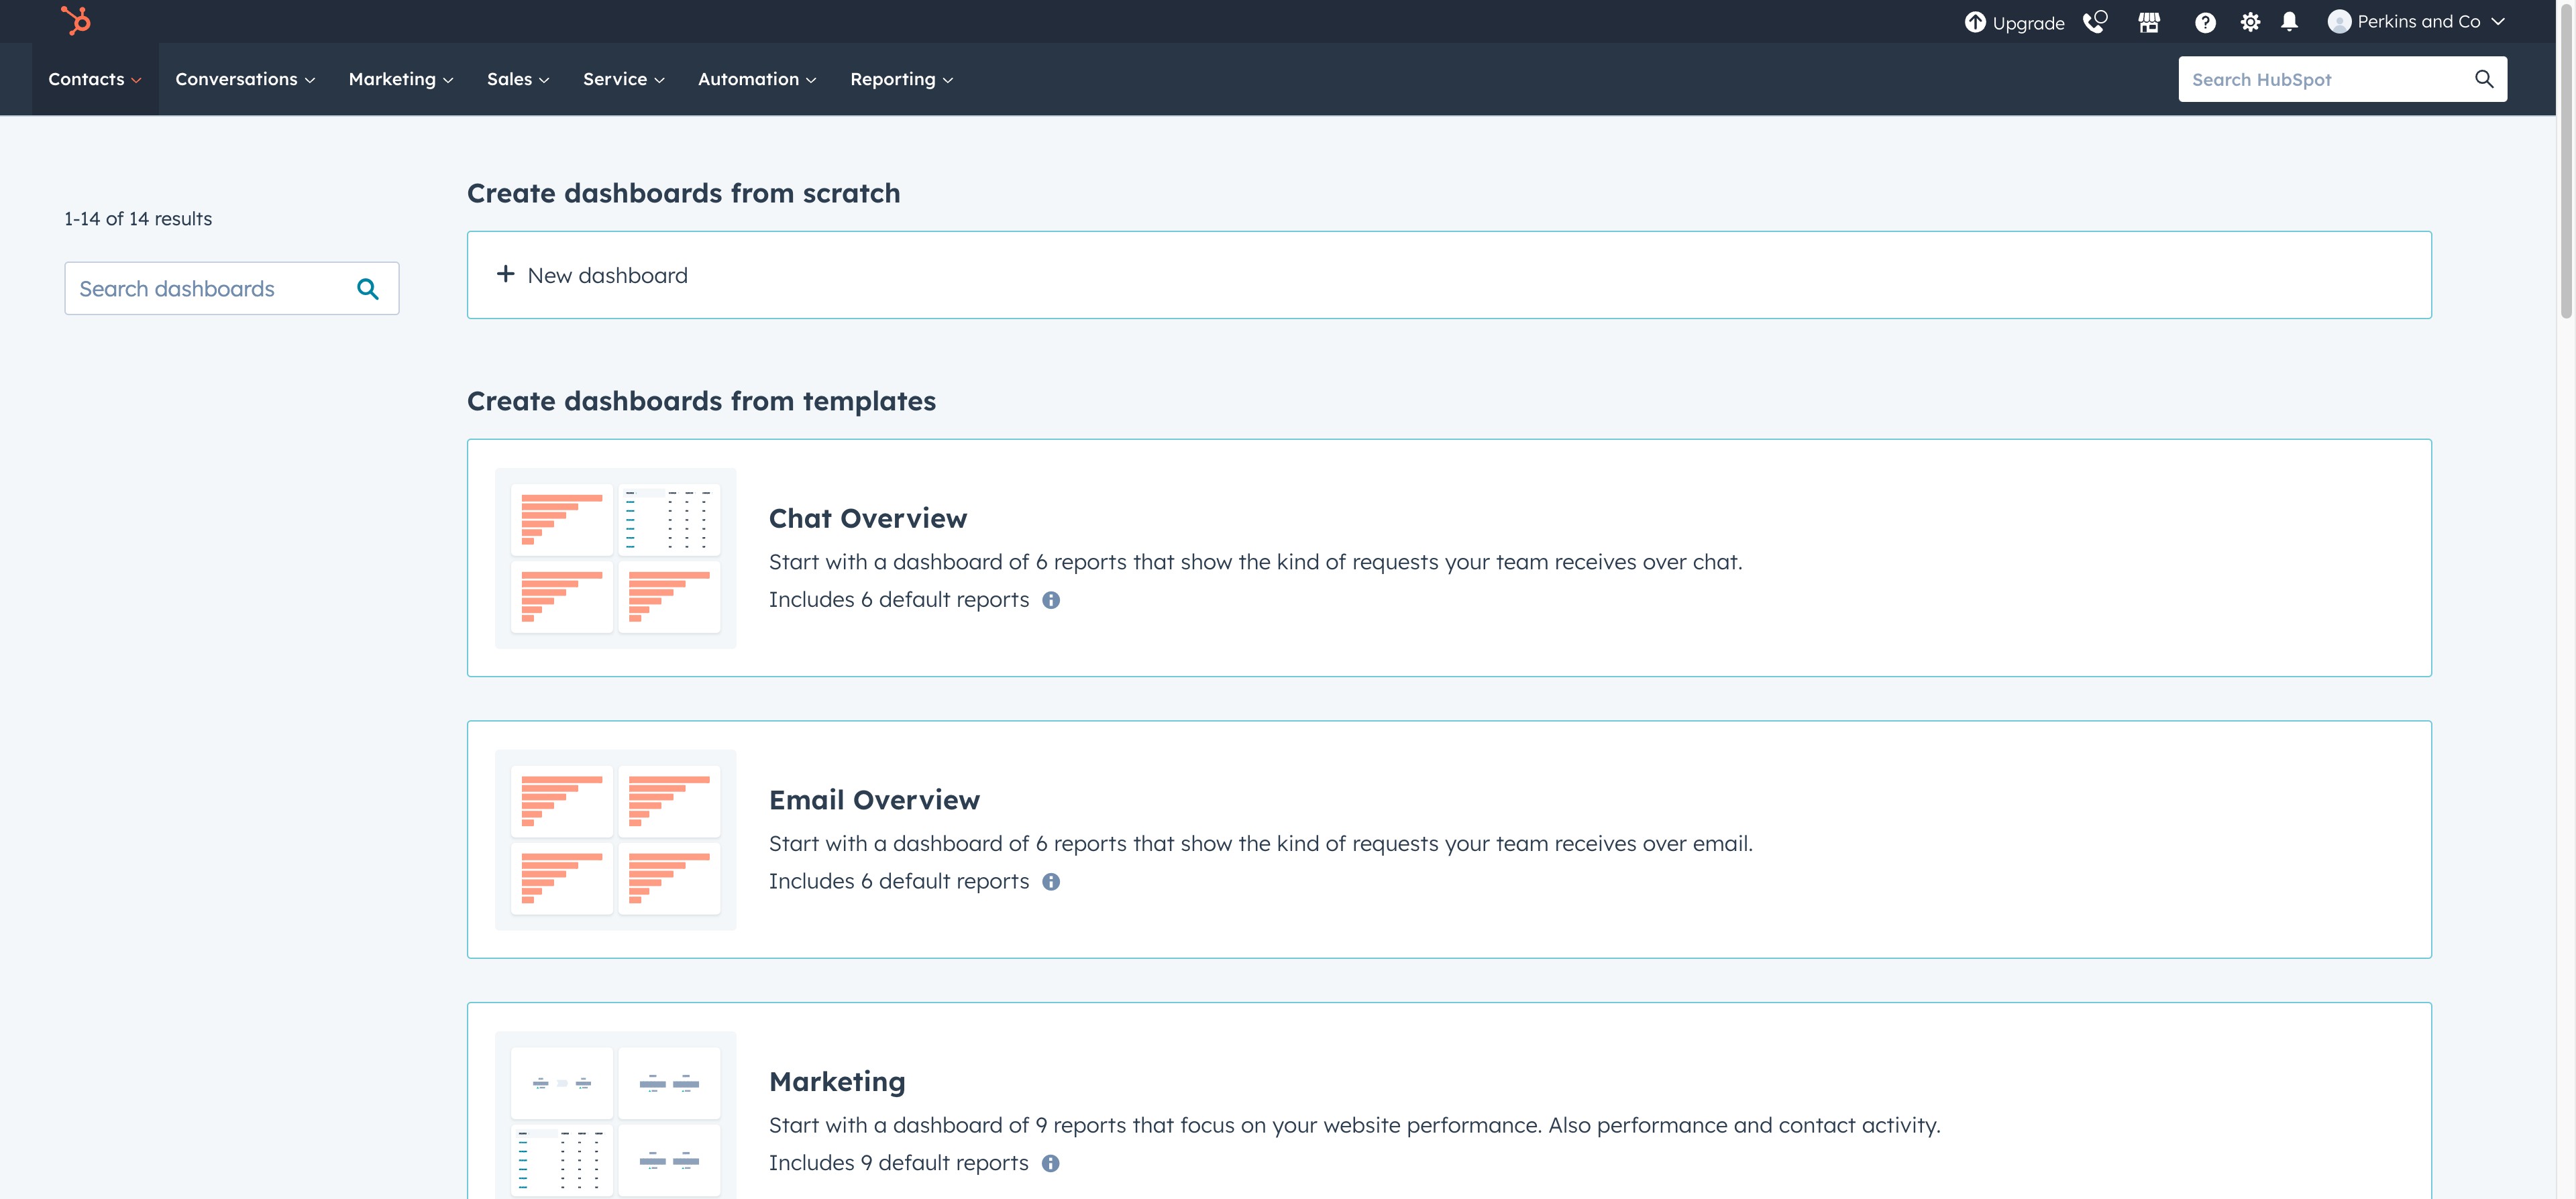This screenshot has width=2576, height=1199.
Task: Select the Email Overview template title
Action: pos(874,800)
